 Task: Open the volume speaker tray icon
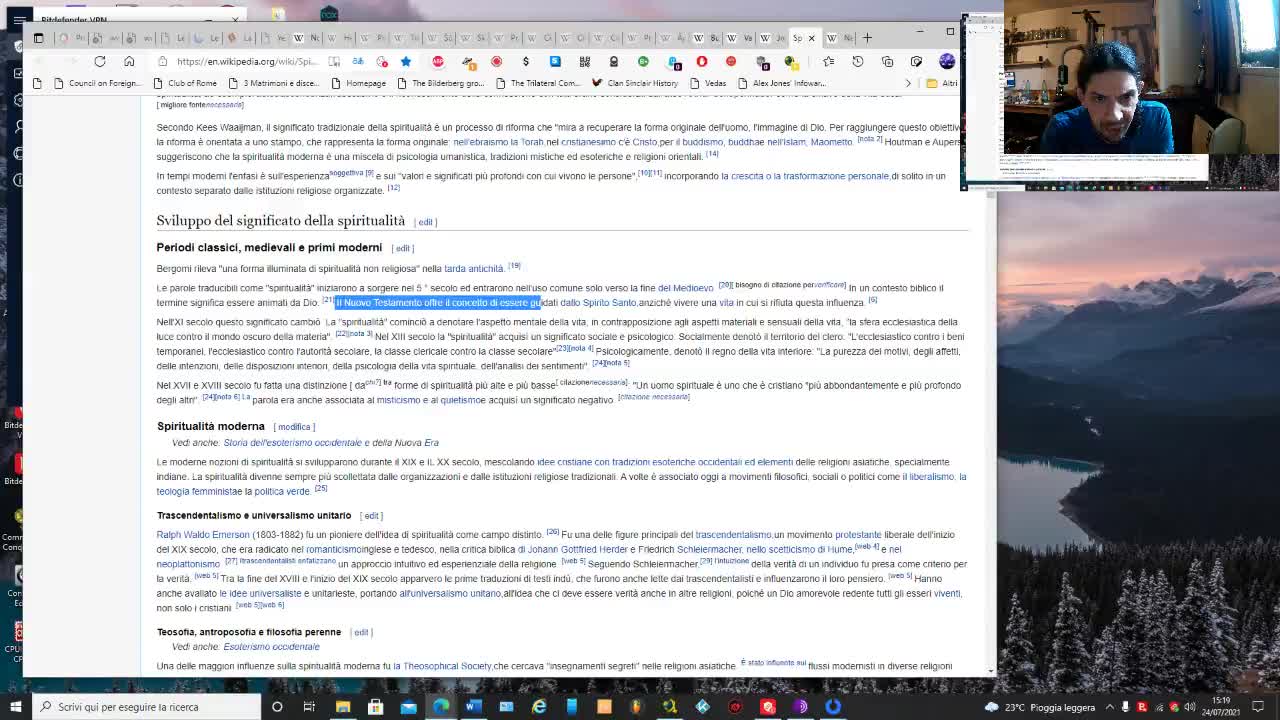[x=1190, y=707]
